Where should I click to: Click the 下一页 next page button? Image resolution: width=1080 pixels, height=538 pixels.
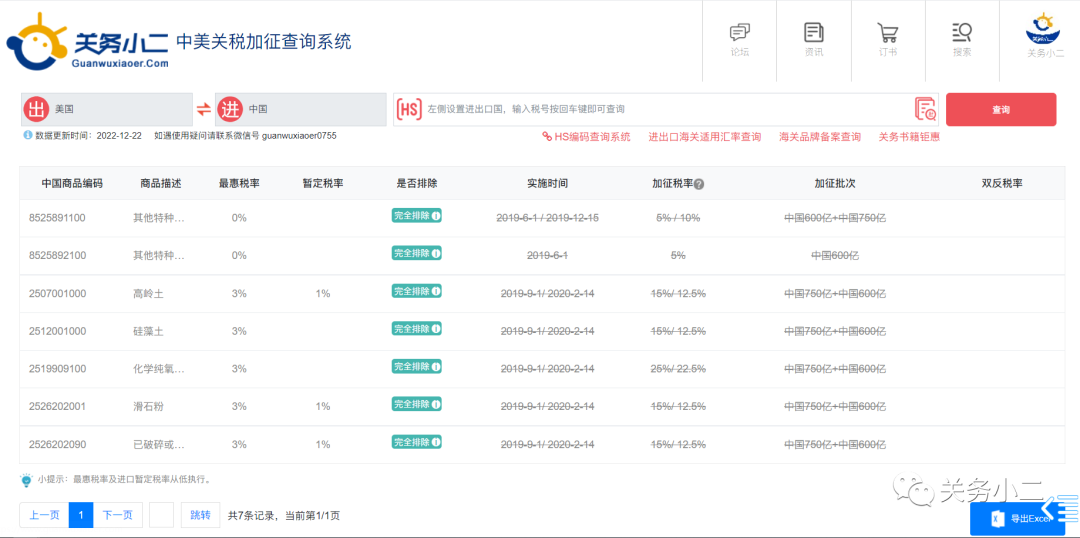click(118, 515)
